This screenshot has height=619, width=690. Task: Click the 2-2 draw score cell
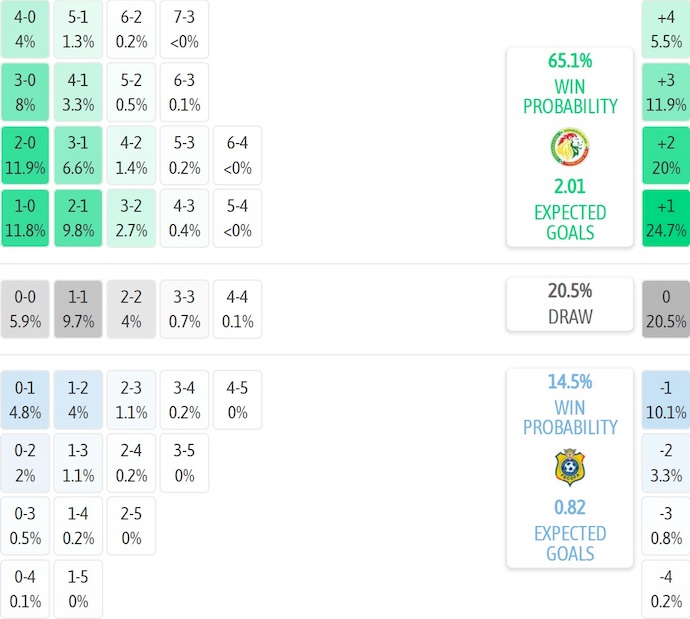click(x=131, y=309)
